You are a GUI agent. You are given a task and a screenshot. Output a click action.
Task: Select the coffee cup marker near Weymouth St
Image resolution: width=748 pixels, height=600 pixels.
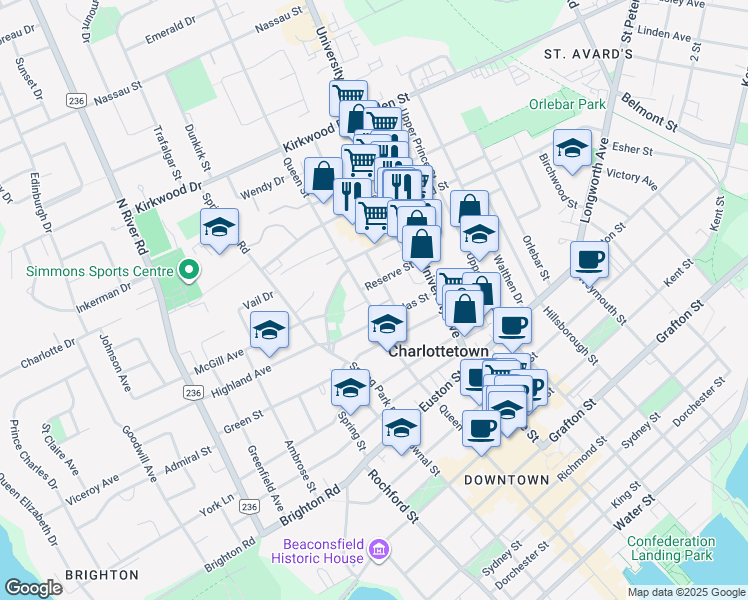click(589, 260)
